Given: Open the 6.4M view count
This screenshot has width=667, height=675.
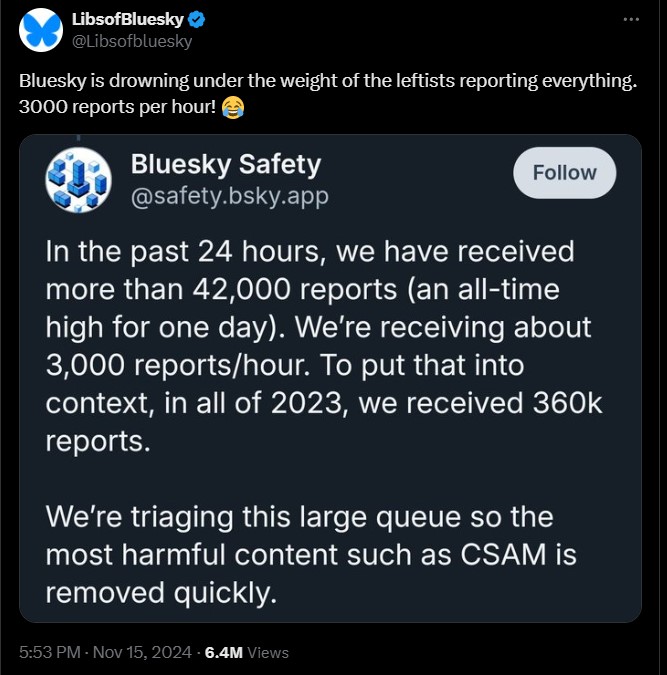Looking at the screenshot, I should (x=224, y=652).
